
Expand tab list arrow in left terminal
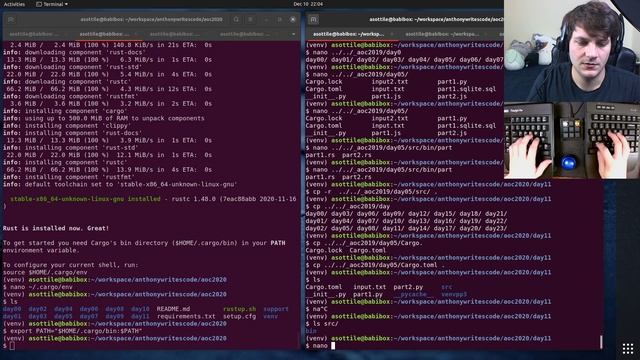point(293,34)
